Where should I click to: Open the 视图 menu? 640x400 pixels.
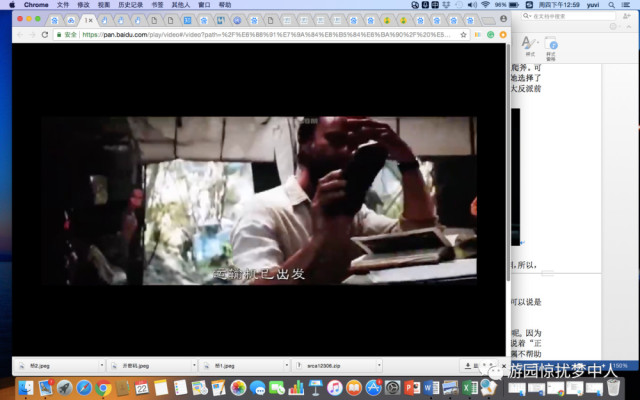pos(104,5)
